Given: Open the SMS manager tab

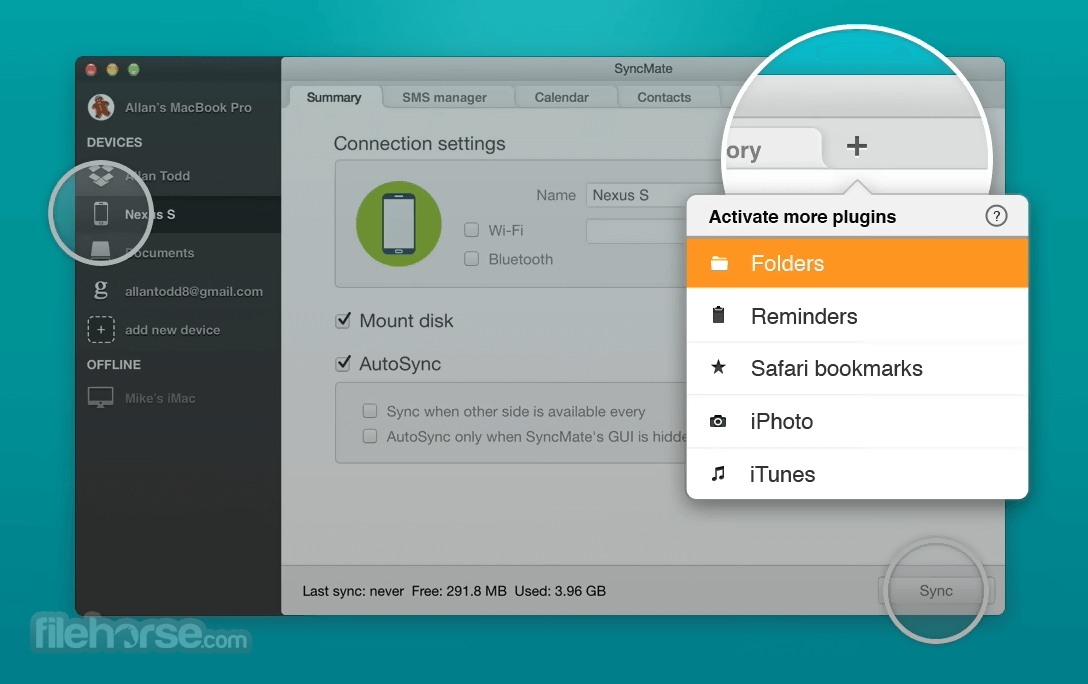Looking at the screenshot, I should click(x=445, y=97).
